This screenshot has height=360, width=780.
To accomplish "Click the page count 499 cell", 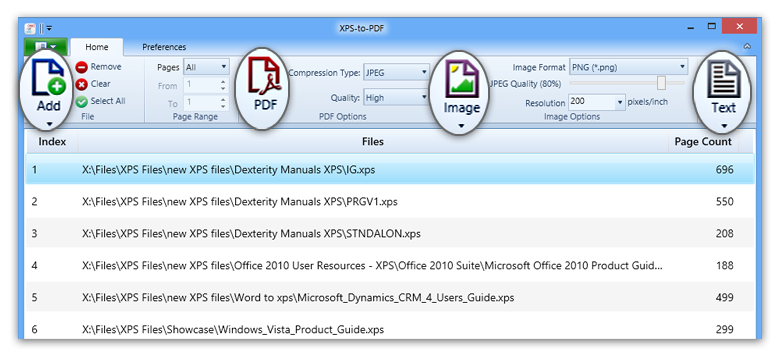I will (x=725, y=298).
